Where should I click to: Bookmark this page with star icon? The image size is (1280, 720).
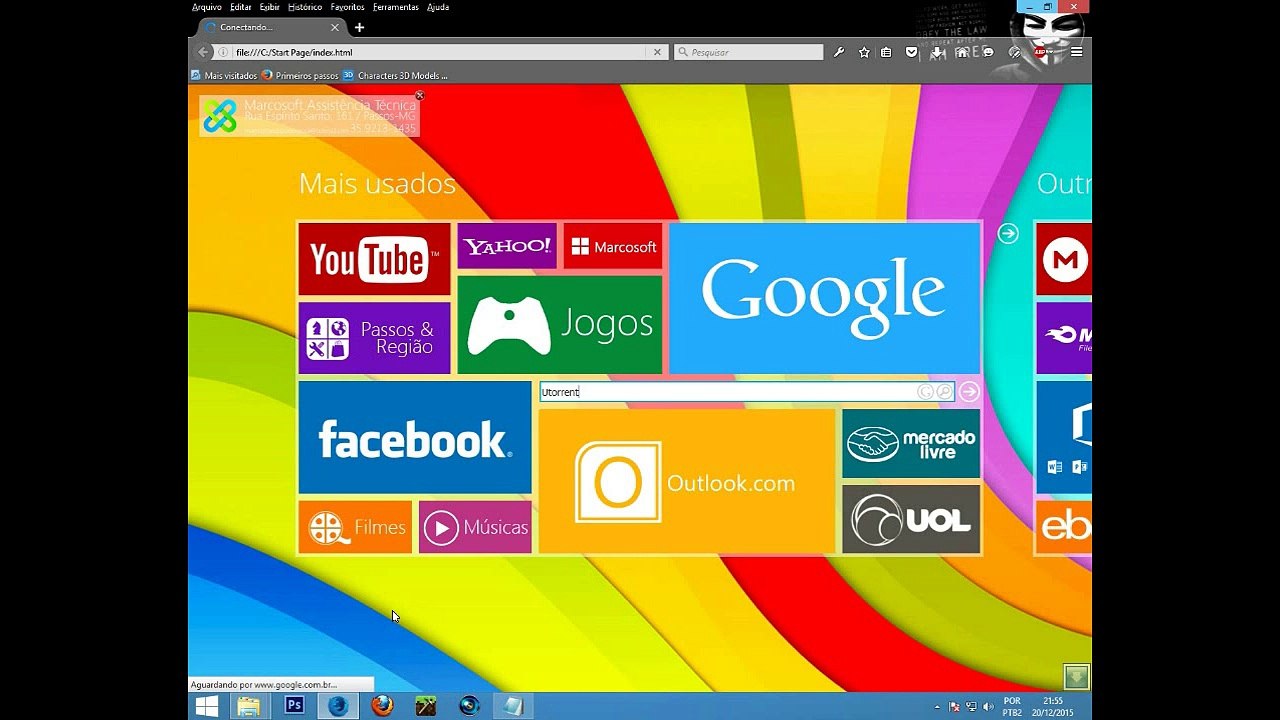[x=864, y=52]
